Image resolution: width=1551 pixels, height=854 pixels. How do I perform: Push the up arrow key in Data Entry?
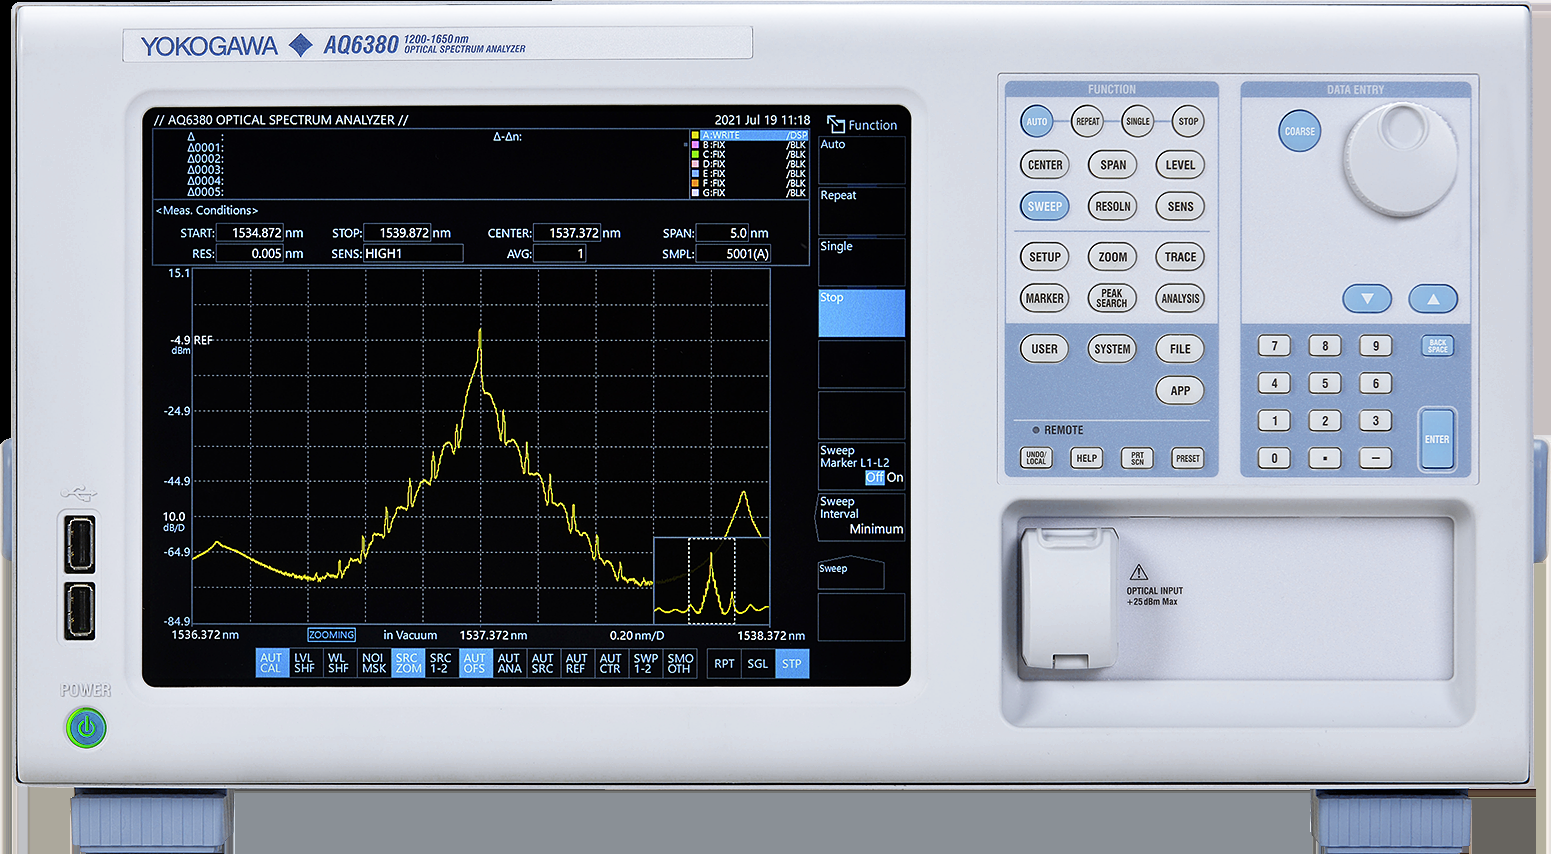pos(1433,298)
